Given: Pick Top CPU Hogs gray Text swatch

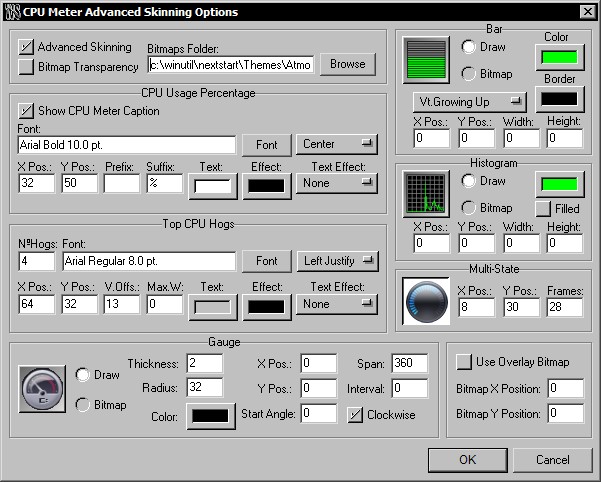Looking at the screenshot, I should click(213, 307).
